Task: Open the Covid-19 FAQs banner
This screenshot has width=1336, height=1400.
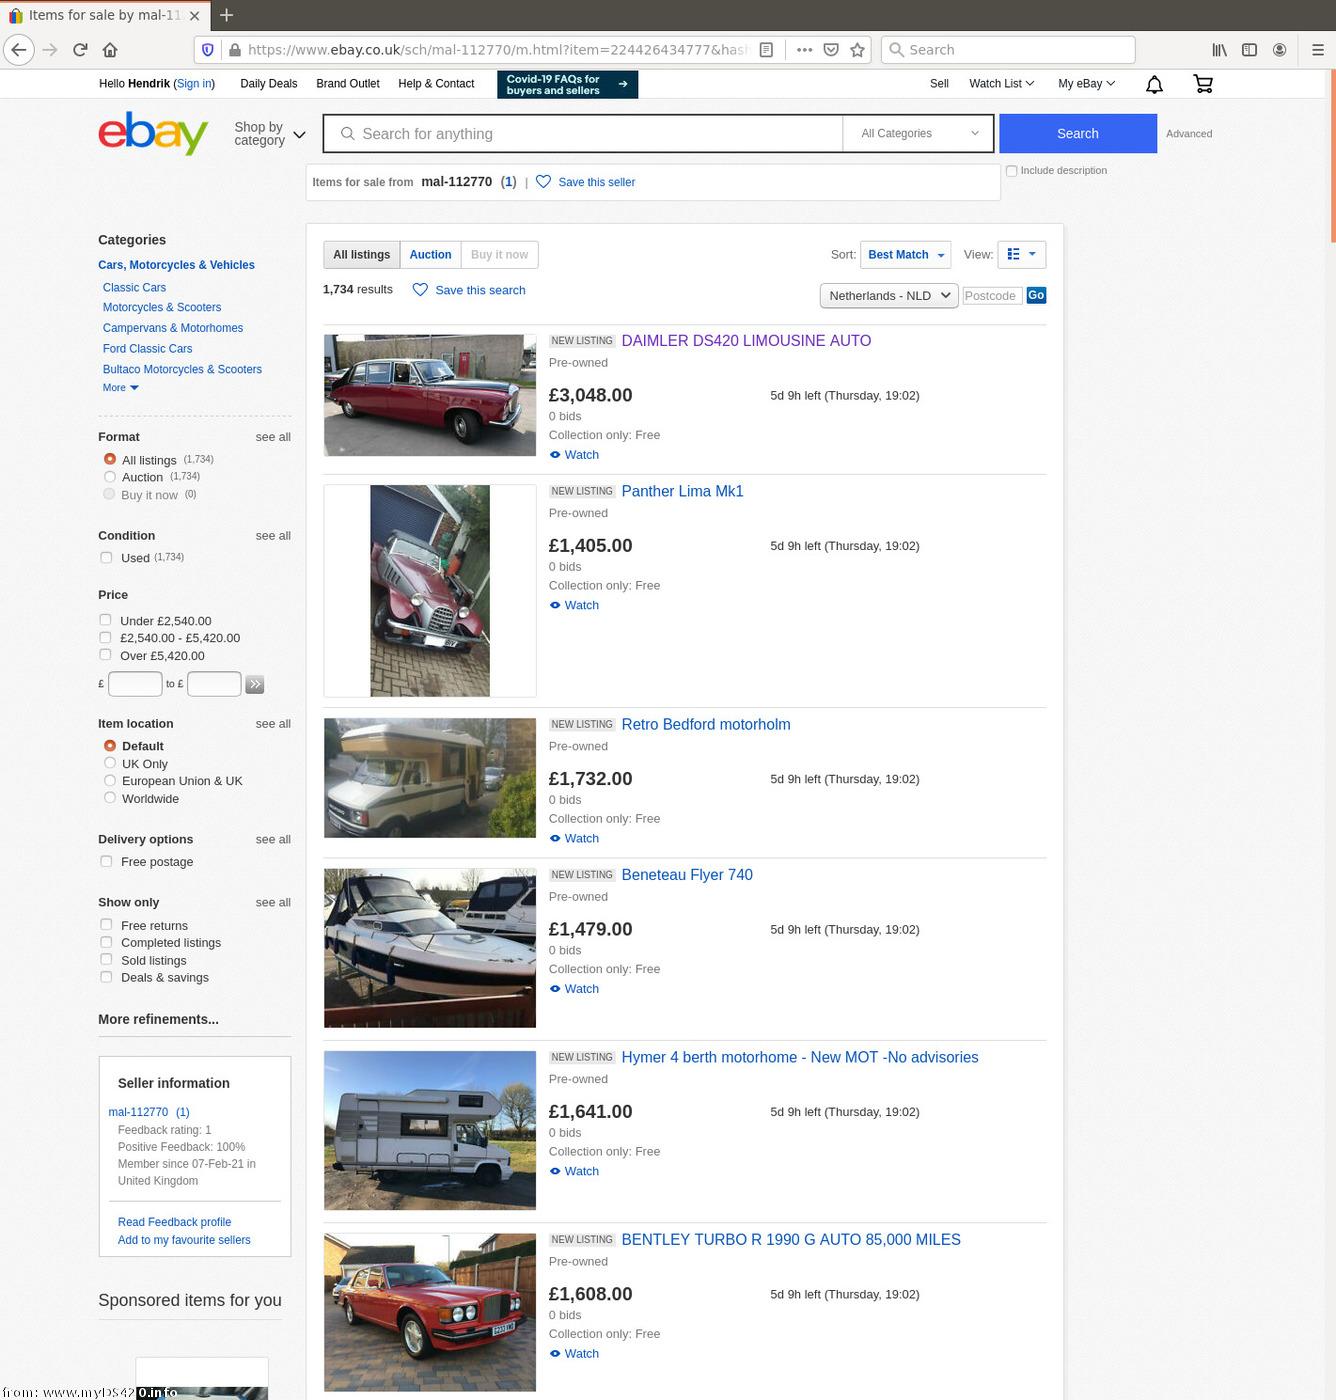Action: pyautogui.click(x=567, y=85)
